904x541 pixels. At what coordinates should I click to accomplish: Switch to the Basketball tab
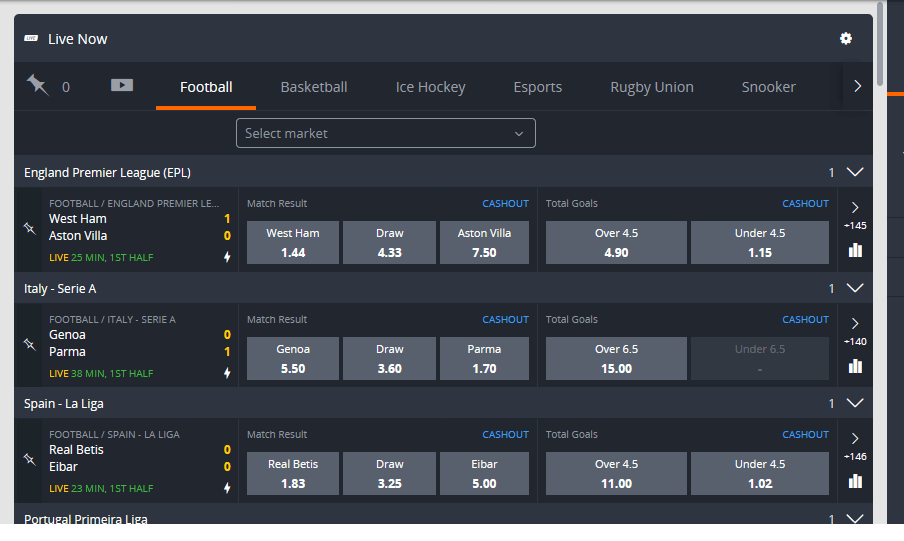[314, 87]
